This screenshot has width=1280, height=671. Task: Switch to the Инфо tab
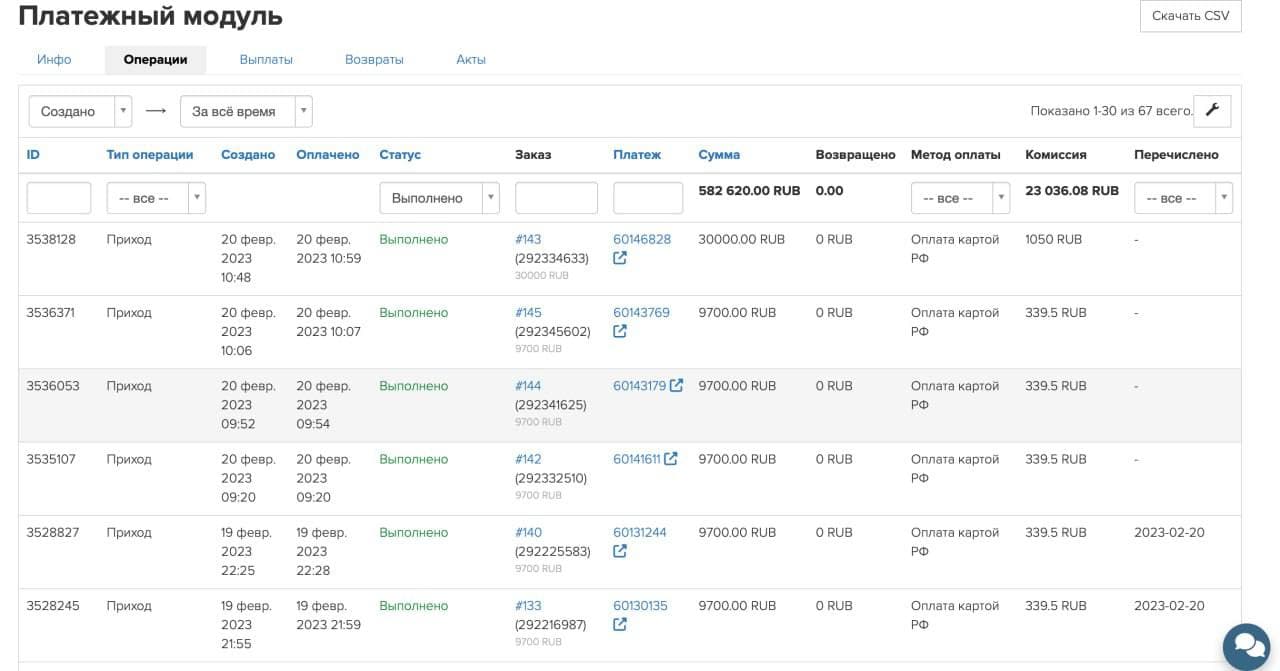(x=54, y=59)
